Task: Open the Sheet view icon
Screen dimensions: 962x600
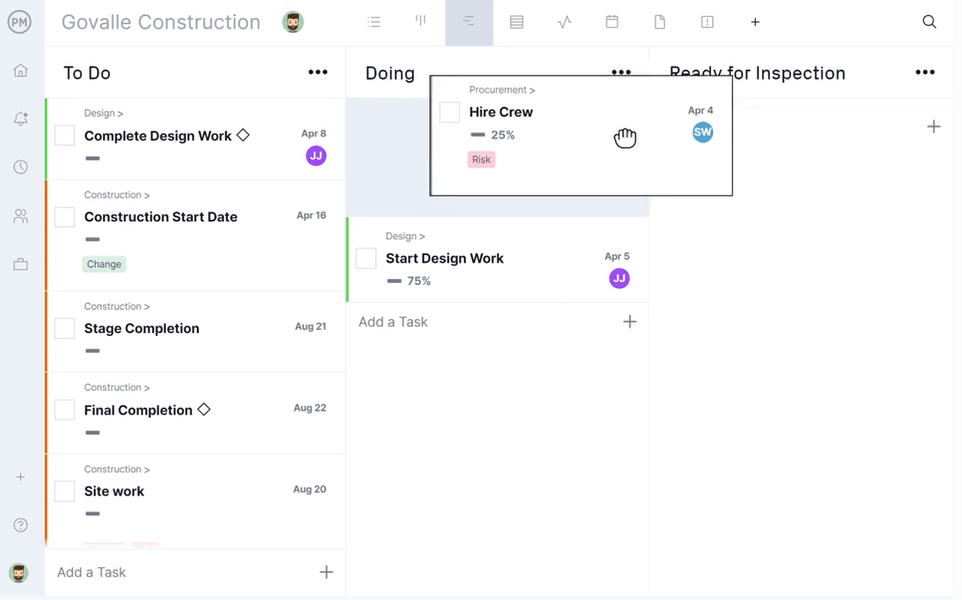Action: tap(516, 21)
